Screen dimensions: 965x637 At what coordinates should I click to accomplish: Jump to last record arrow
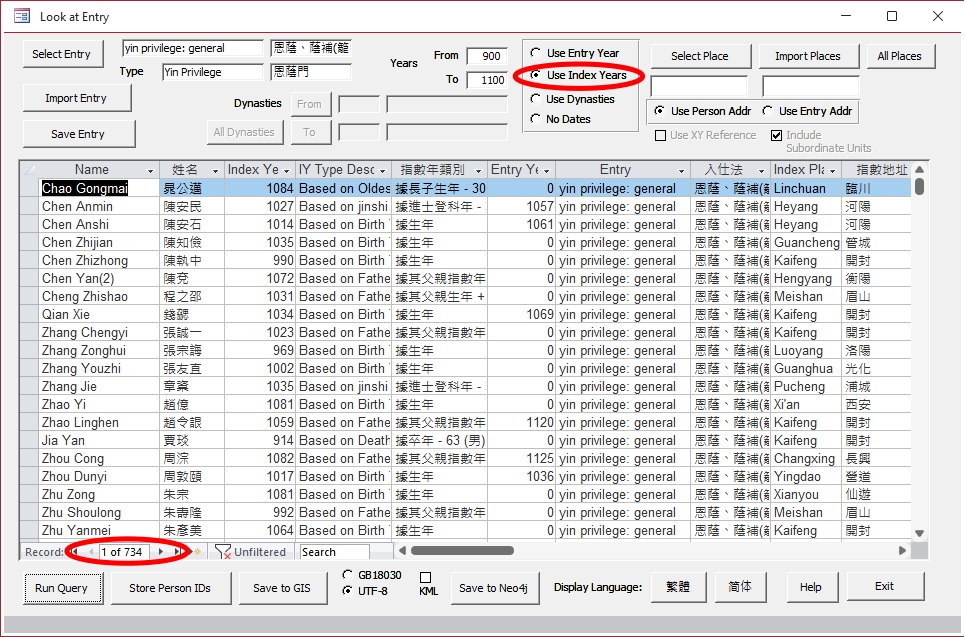tap(178, 551)
